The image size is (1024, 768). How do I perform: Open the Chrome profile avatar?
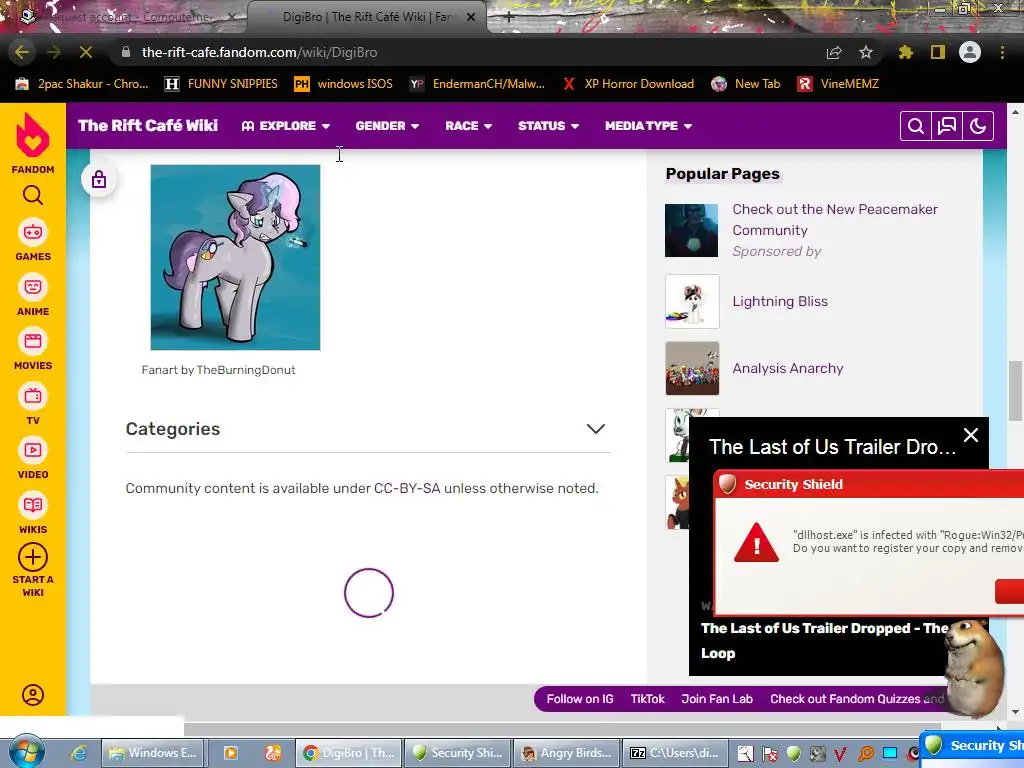pos(970,52)
